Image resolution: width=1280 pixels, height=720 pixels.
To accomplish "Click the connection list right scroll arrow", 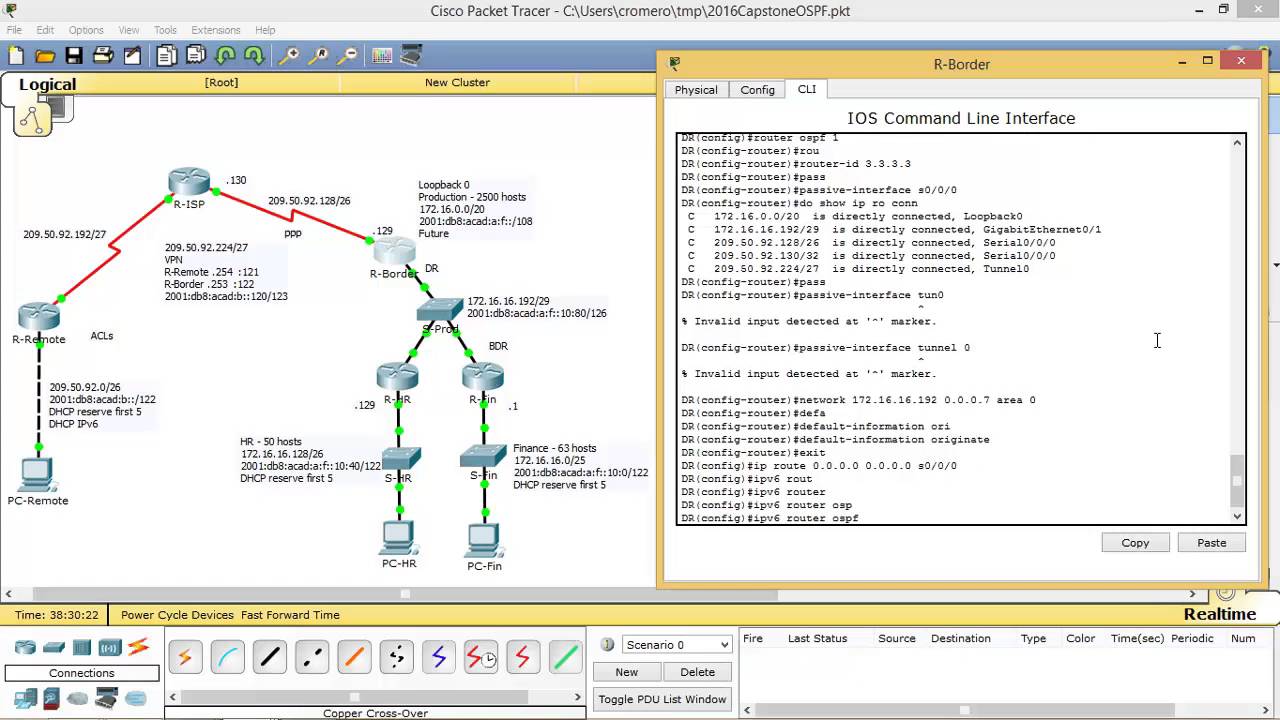I will [577, 697].
